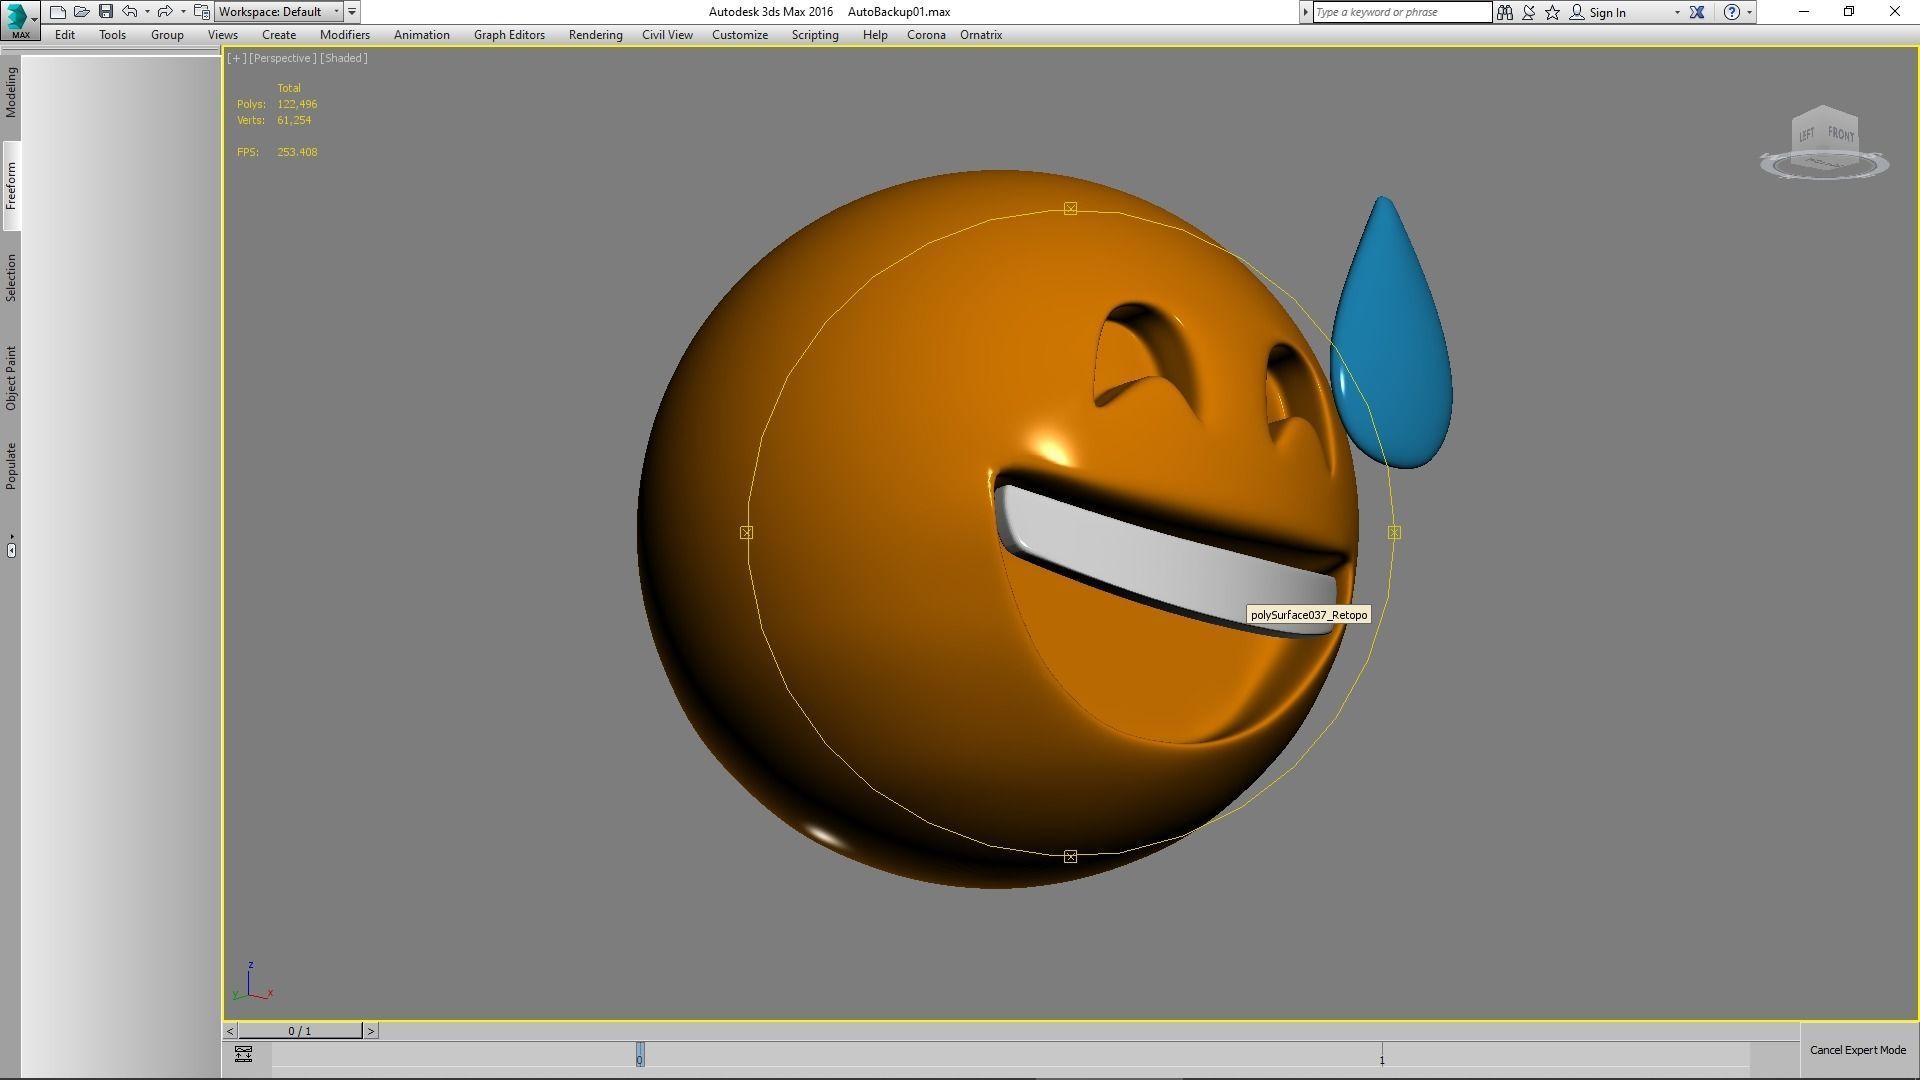Undo the last action
1920x1080 pixels.
pos(130,12)
